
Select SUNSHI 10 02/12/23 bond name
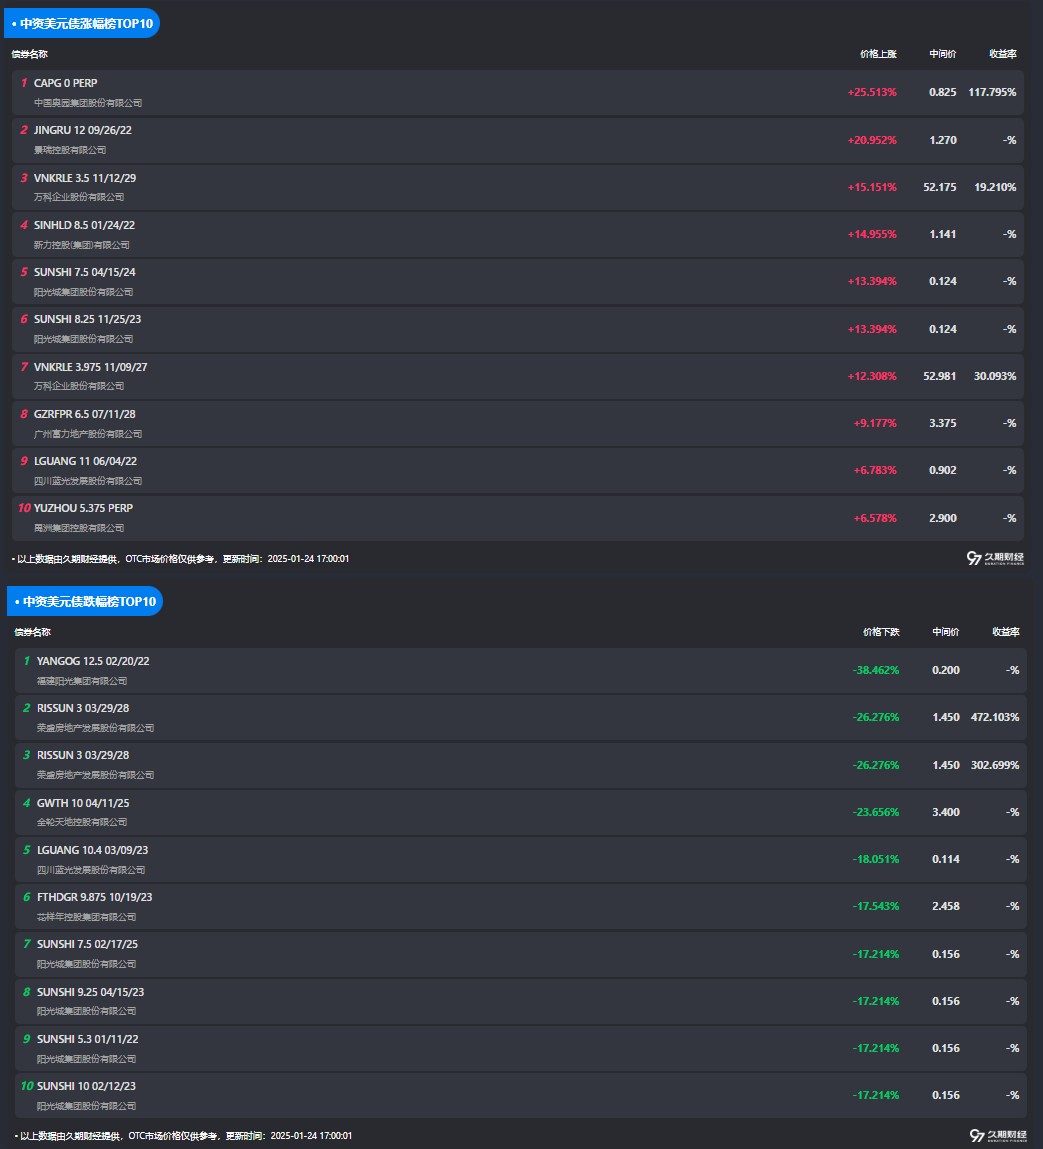point(86,1086)
